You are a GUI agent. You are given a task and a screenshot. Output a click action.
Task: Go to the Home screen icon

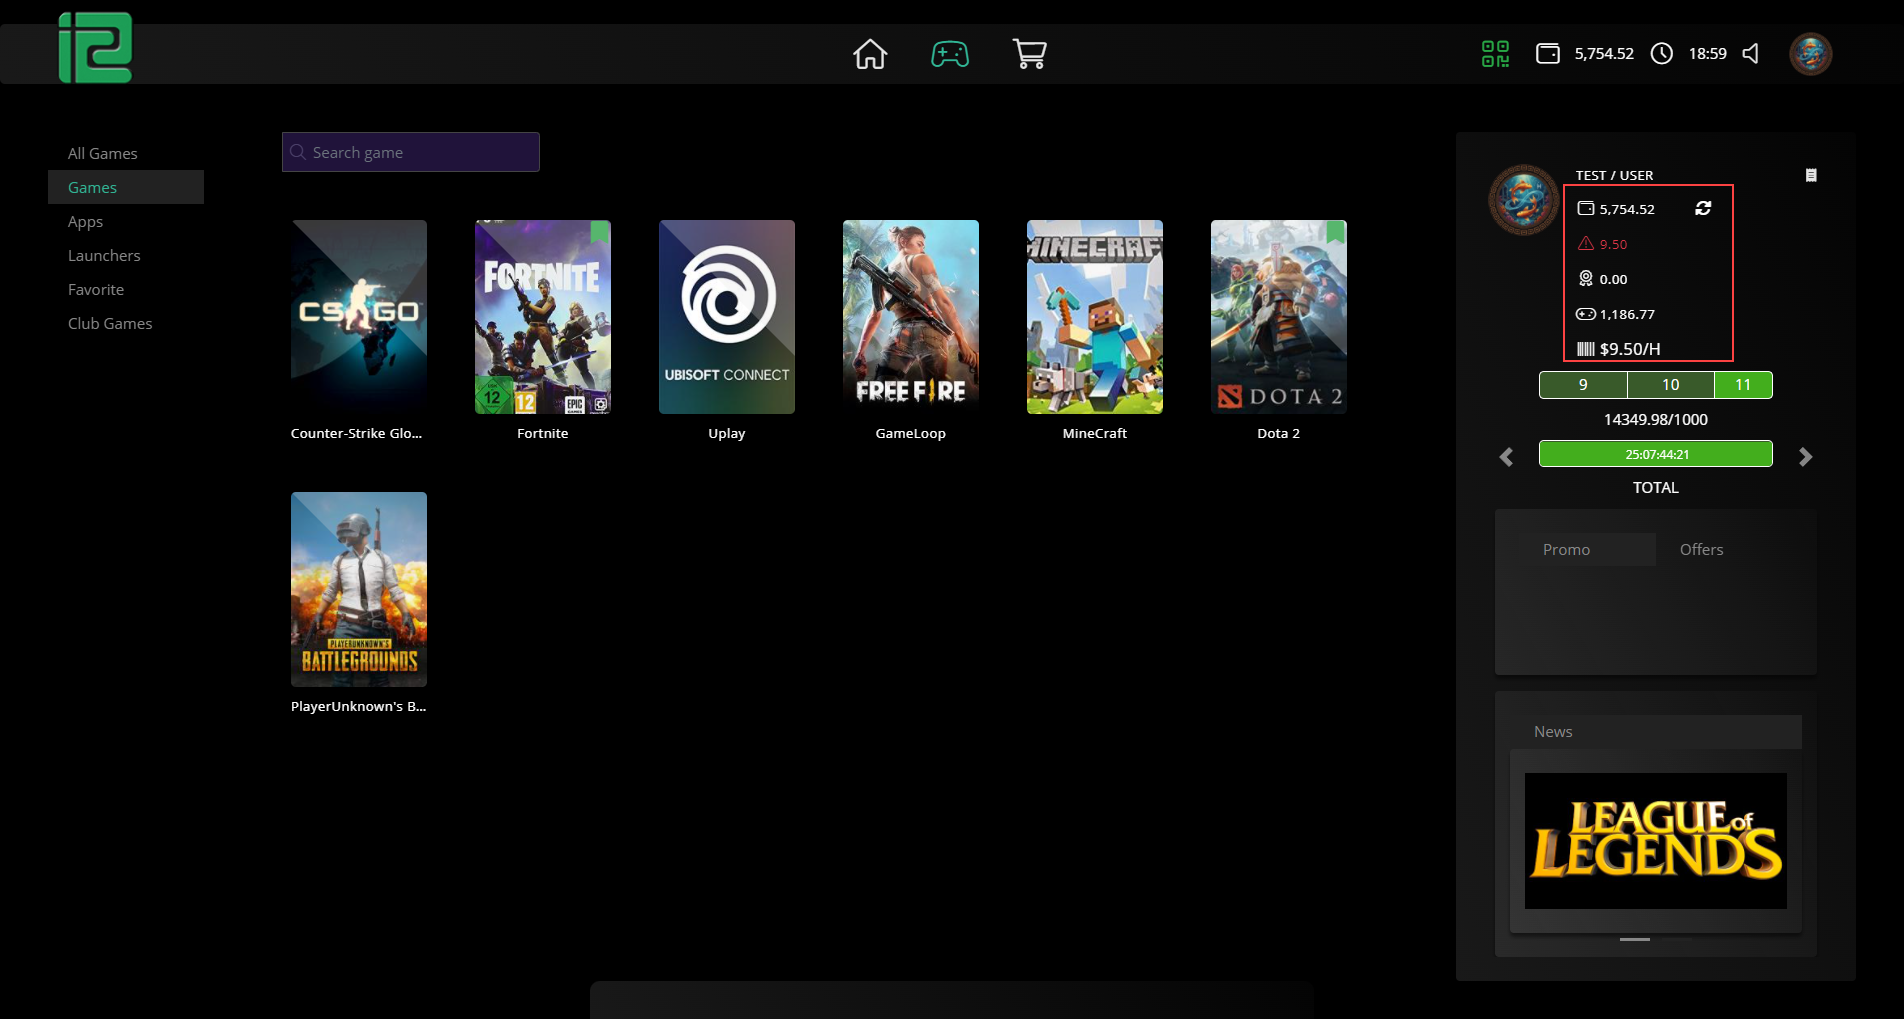[870, 54]
